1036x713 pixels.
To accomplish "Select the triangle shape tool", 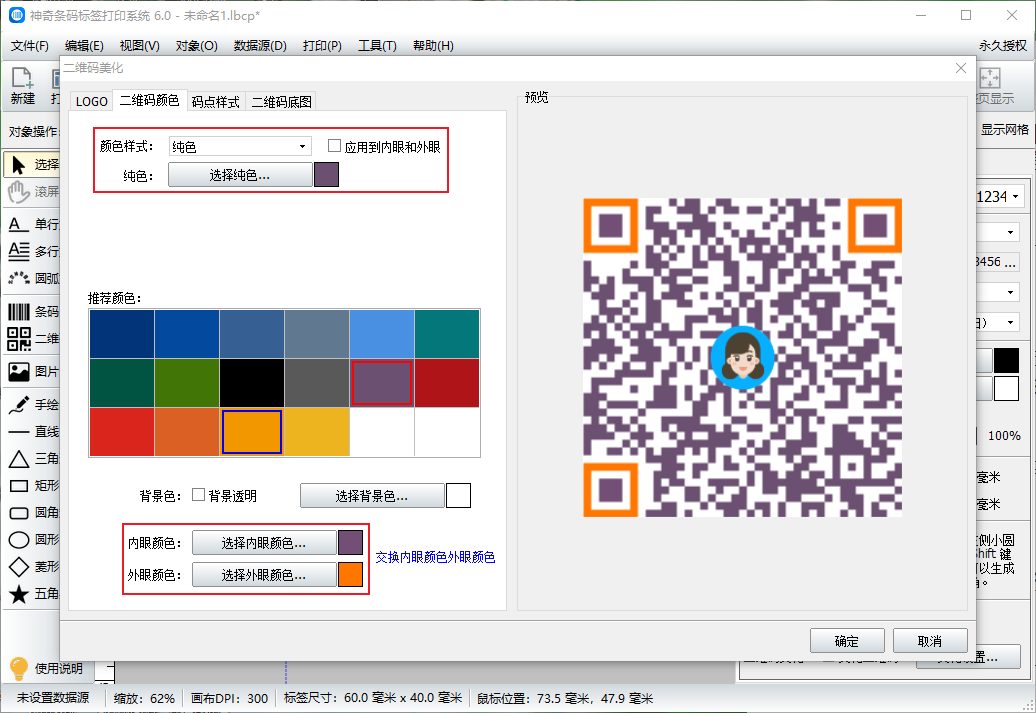I will (19, 459).
